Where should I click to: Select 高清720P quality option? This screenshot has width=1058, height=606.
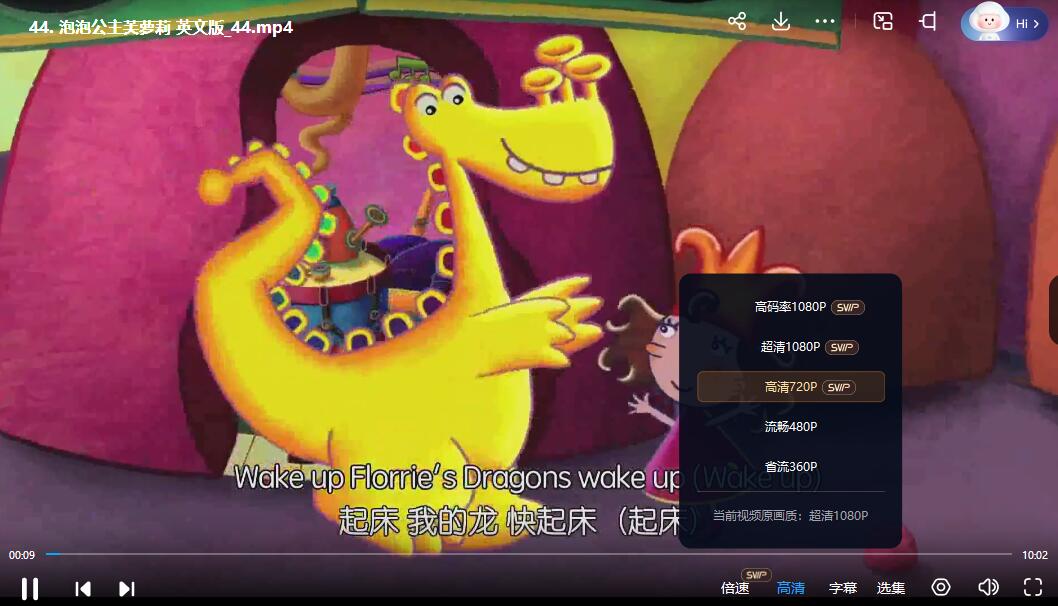tap(790, 387)
